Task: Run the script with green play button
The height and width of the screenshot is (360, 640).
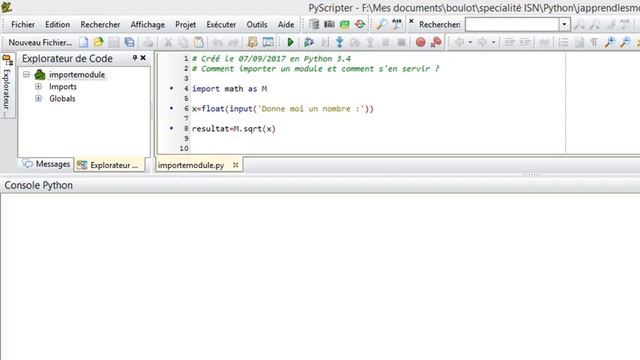Action: pyautogui.click(x=290, y=42)
